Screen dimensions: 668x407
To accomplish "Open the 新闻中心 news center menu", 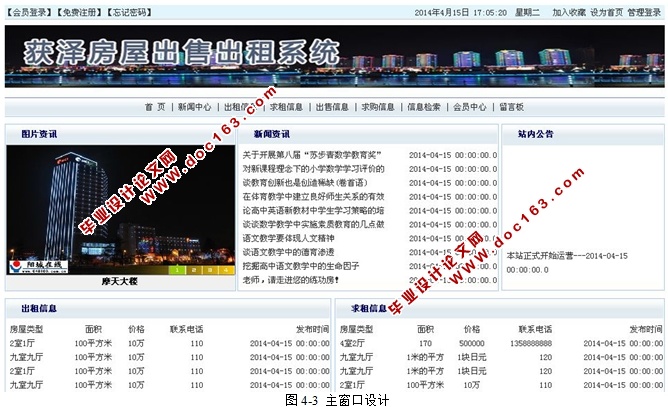I will (195, 107).
